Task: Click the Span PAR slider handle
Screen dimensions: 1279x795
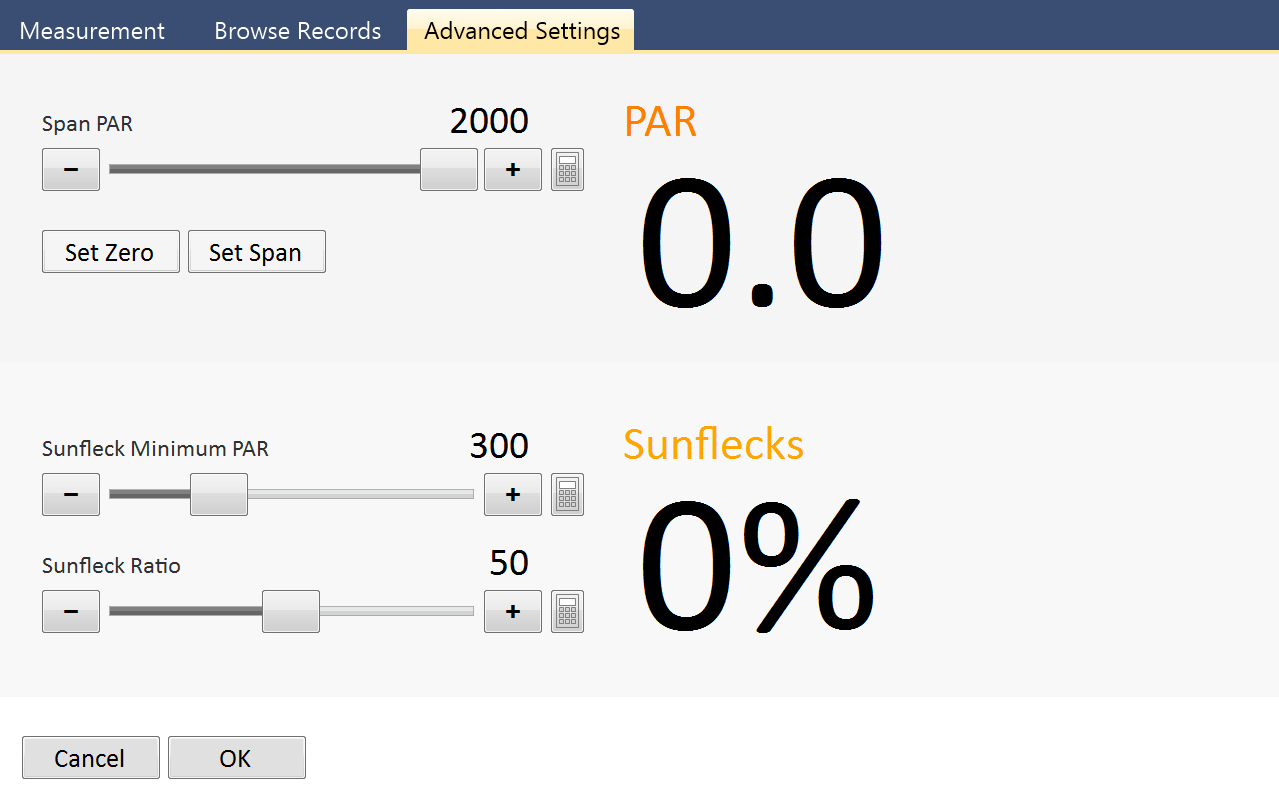Action: (x=448, y=170)
